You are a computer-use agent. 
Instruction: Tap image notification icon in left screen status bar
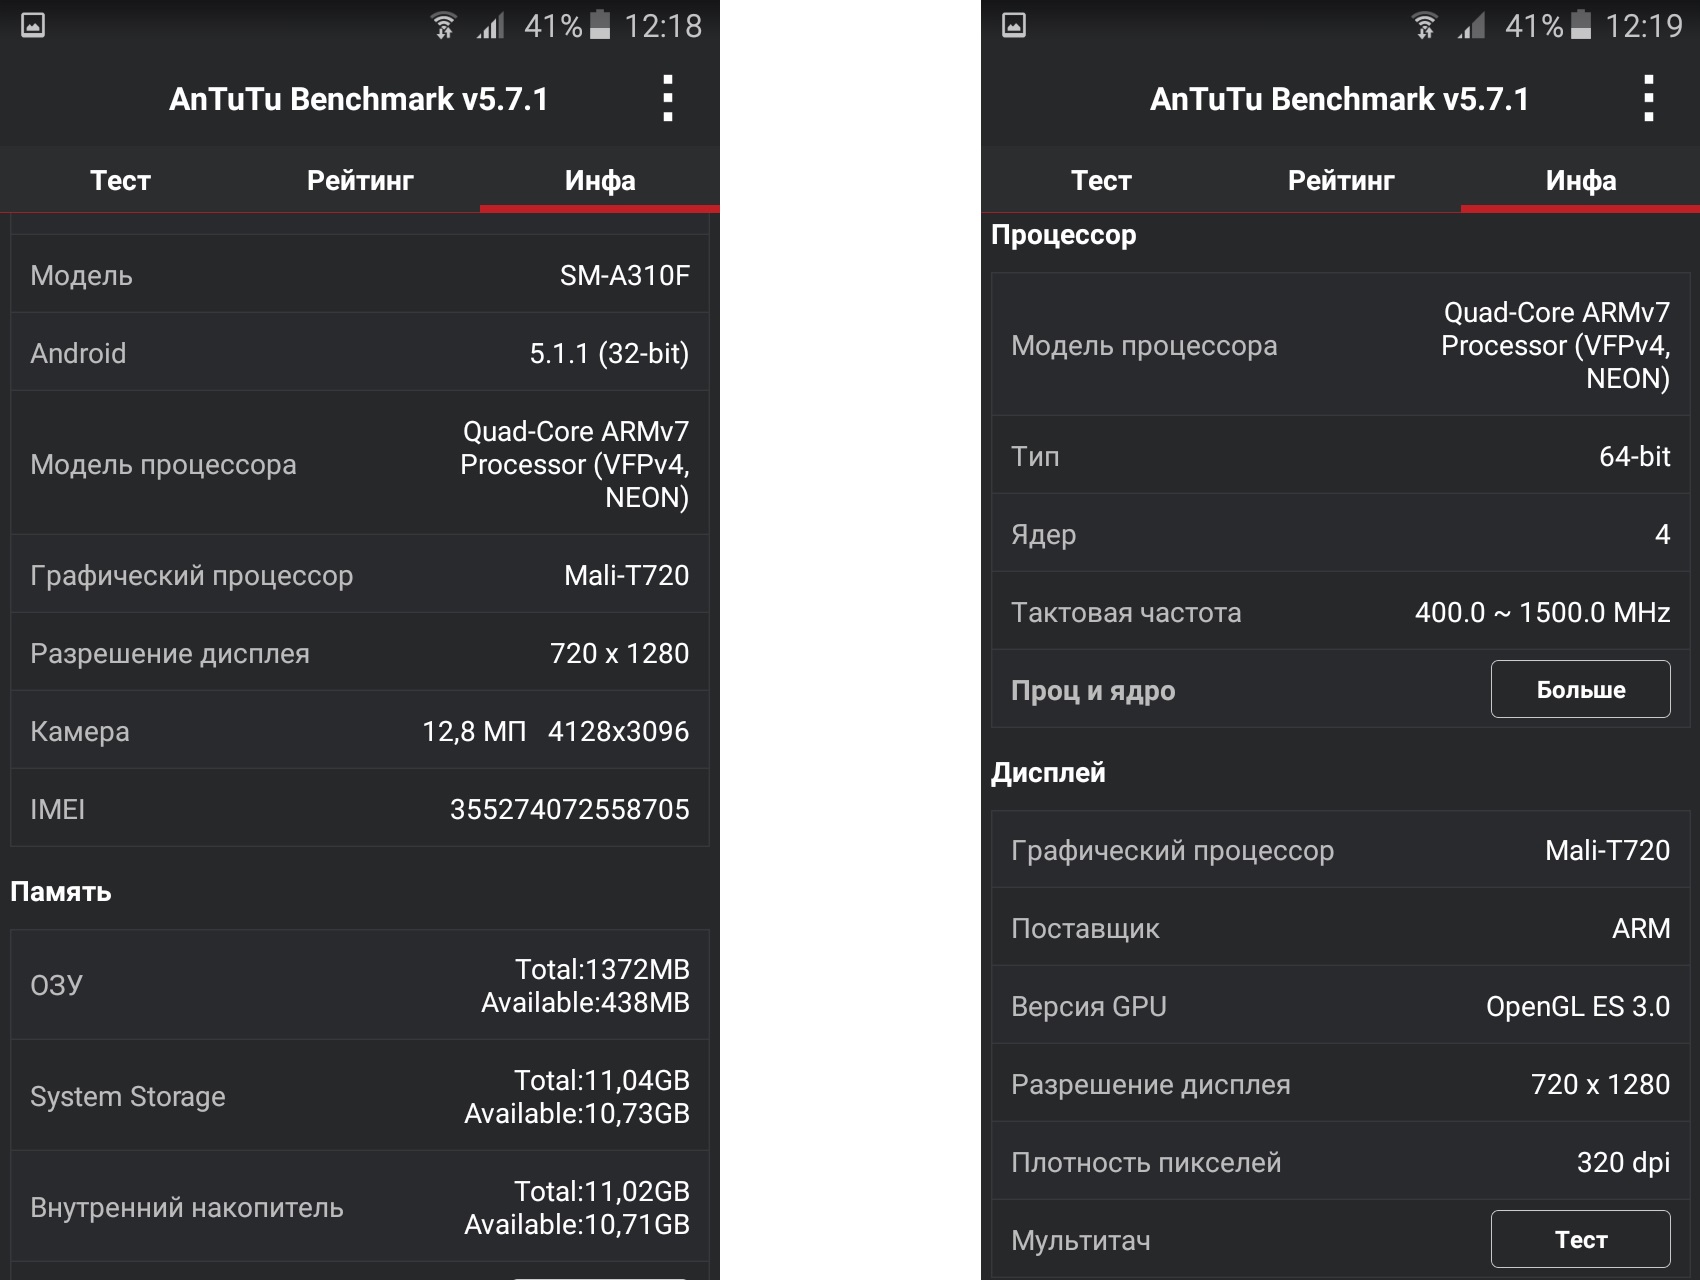(33, 26)
